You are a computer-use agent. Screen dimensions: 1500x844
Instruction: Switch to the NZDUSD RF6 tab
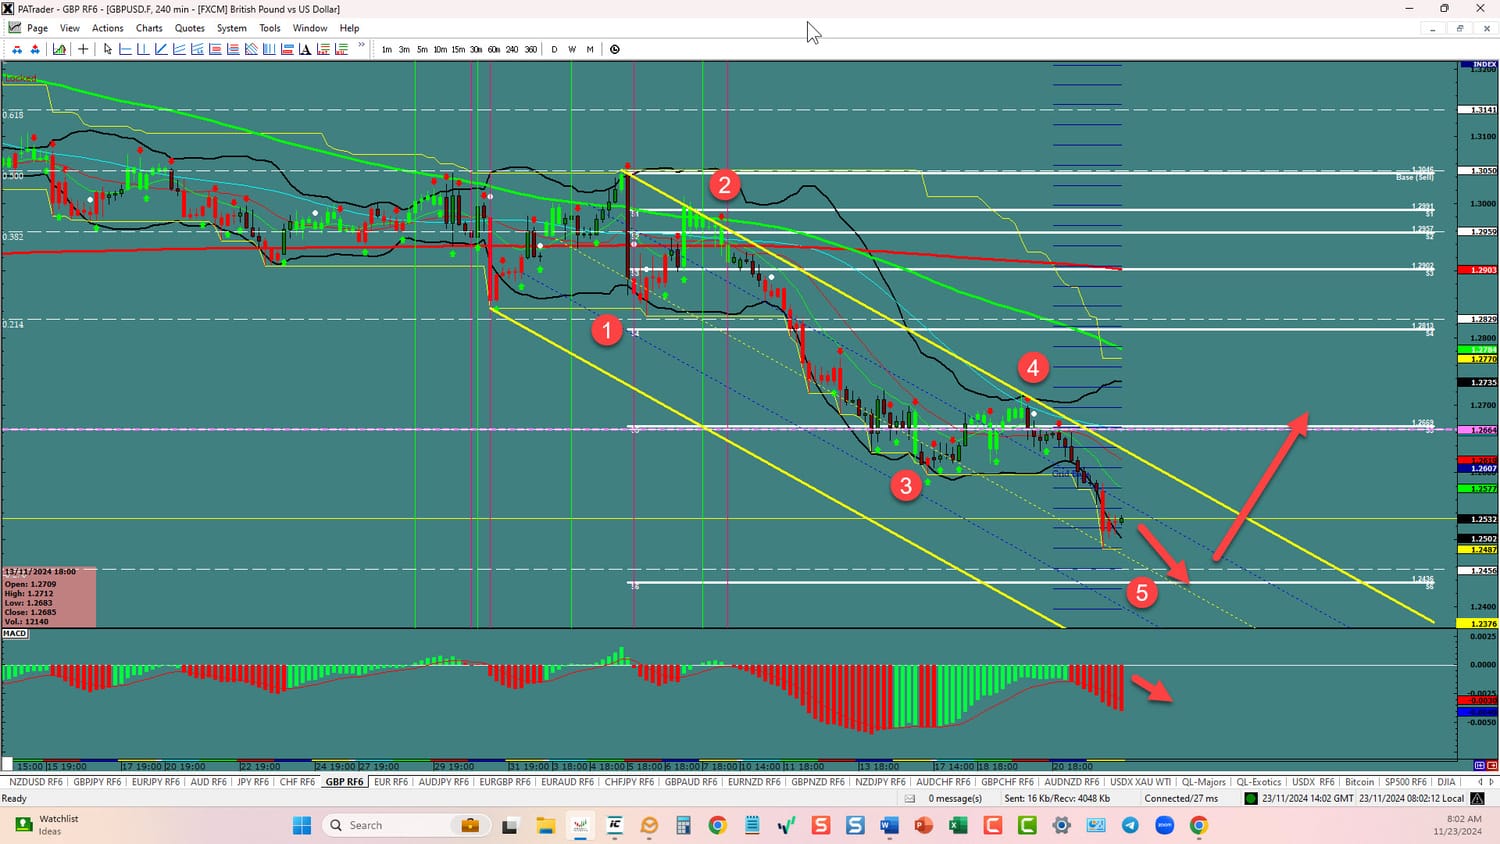point(36,782)
